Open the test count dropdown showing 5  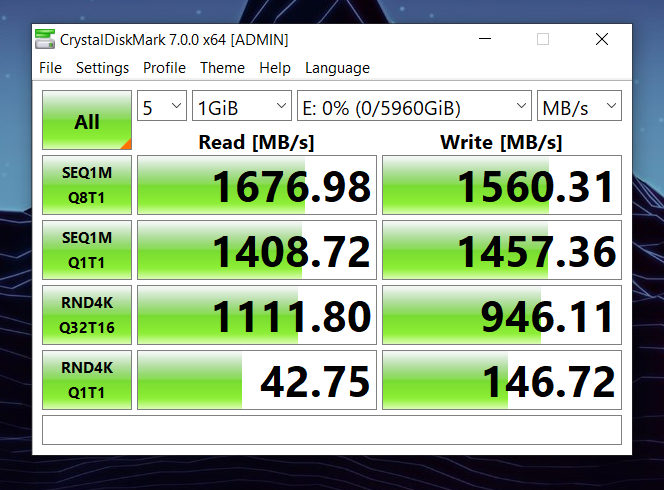pos(162,106)
